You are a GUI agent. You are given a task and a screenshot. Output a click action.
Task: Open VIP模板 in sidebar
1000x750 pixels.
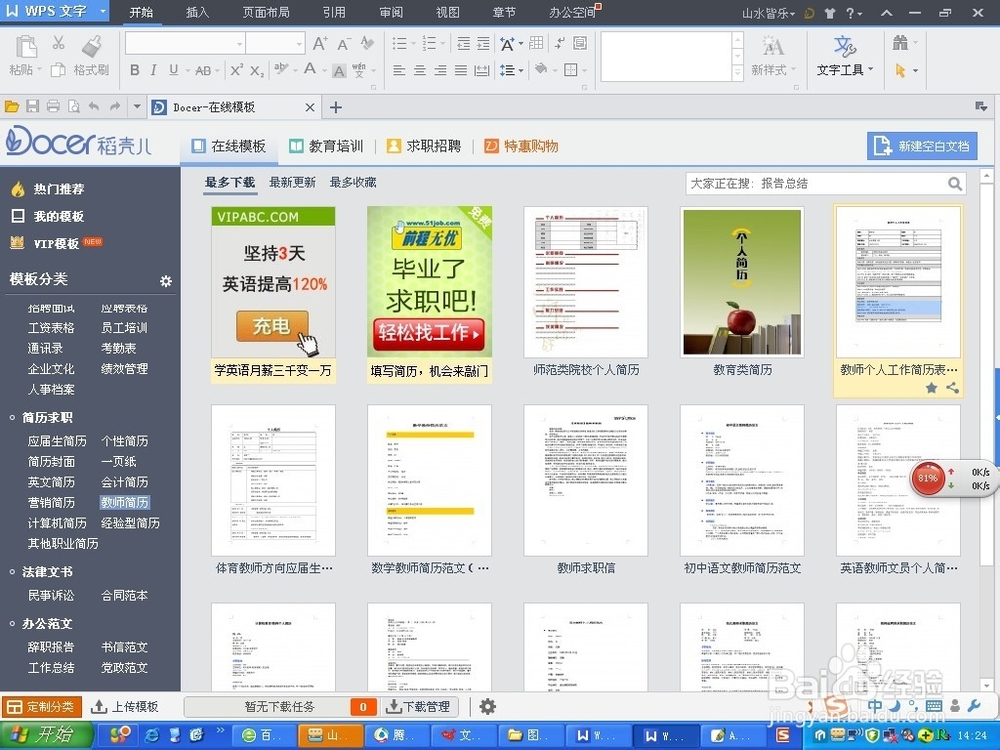[56, 243]
